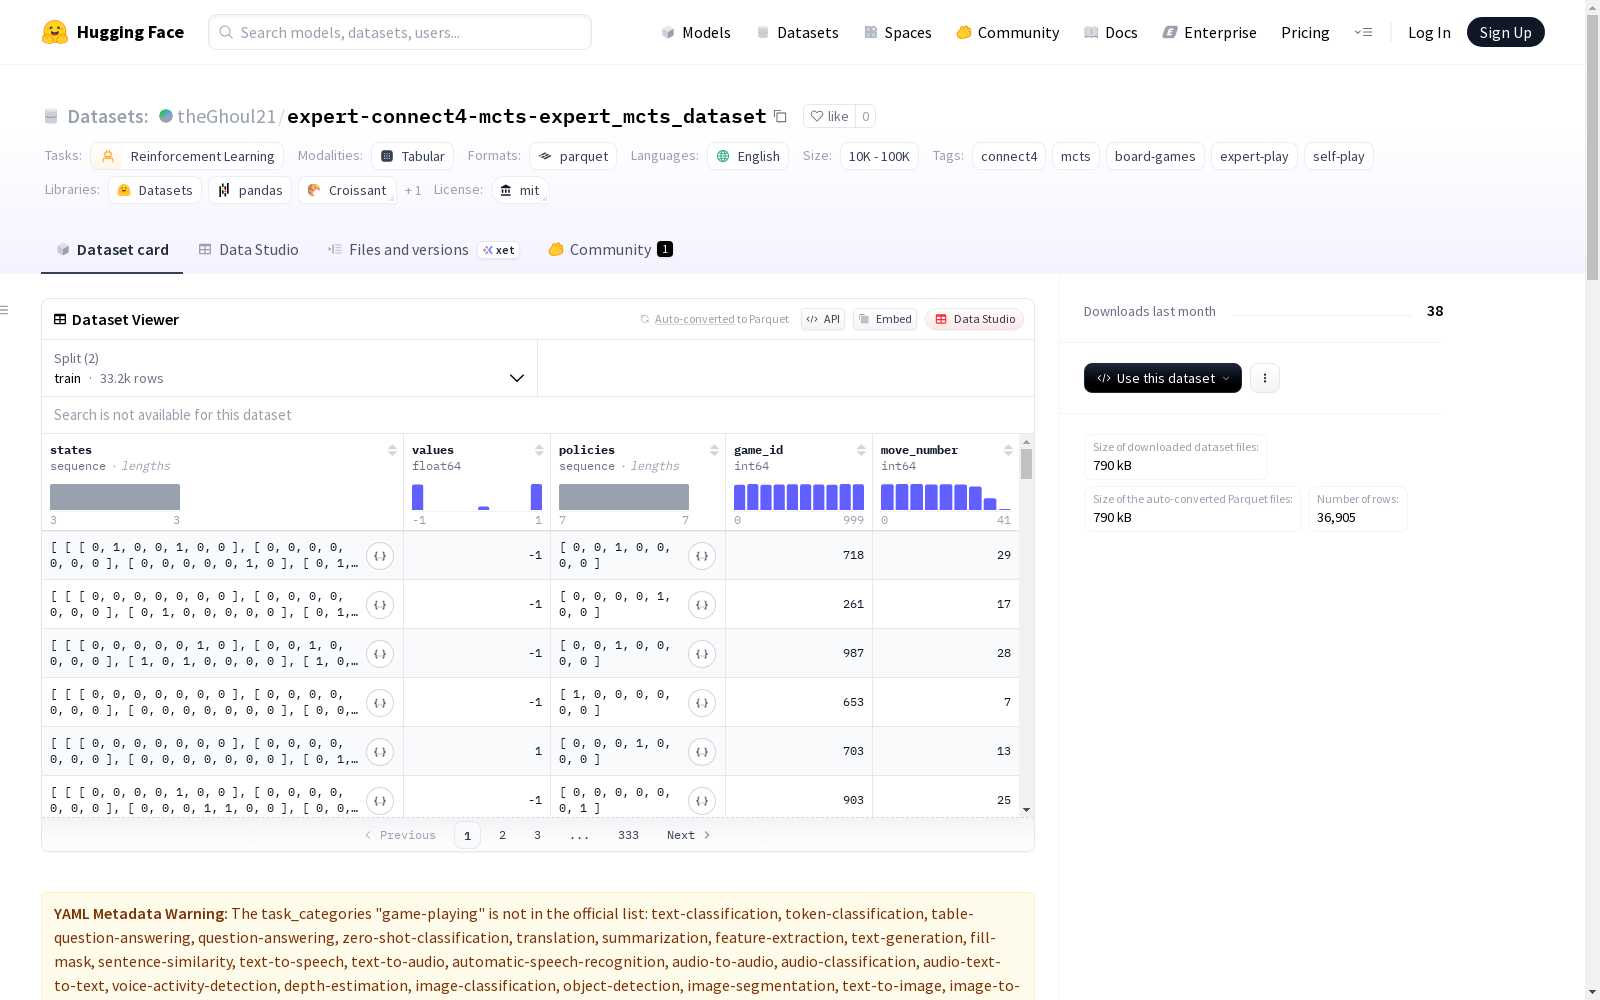The image size is (1600, 1000).
Task: Open Docs
Action: point(1111,32)
